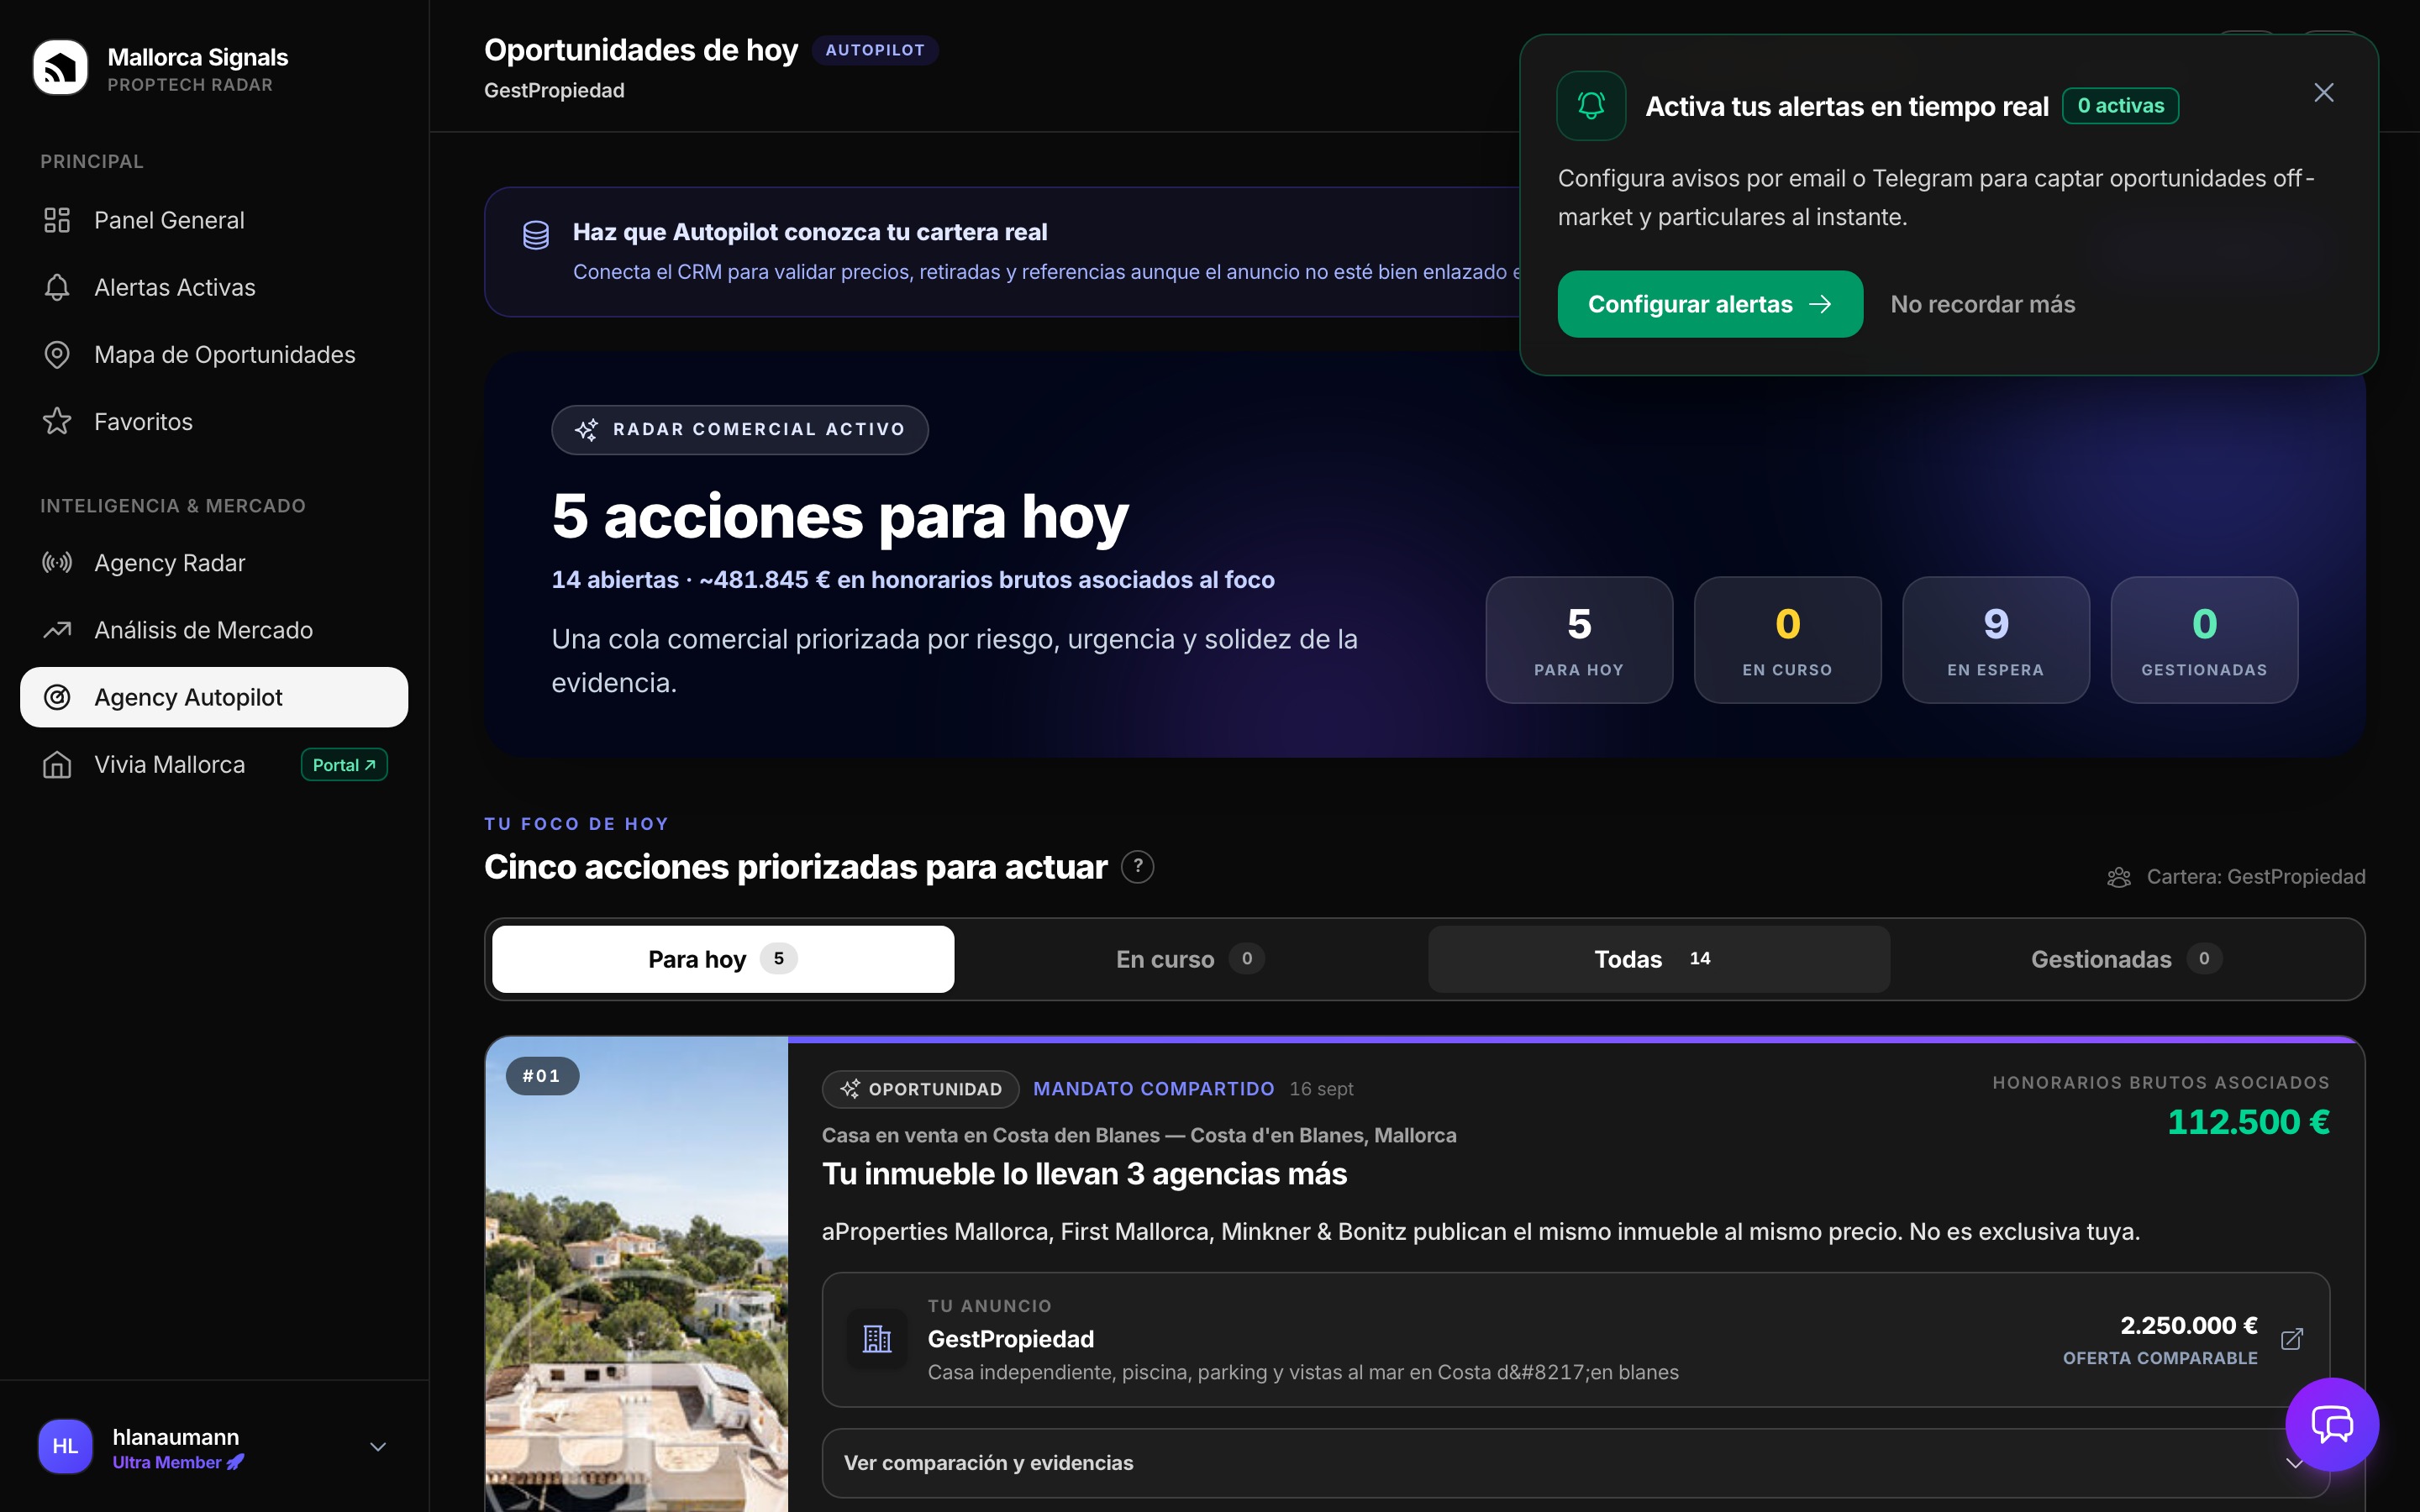Open Panel General from the sidebar
The width and height of the screenshot is (2420, 1512).
(214, 220)
